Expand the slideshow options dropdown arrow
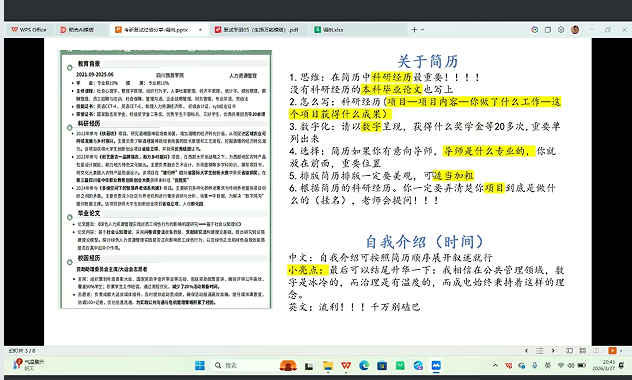This screenshot has width=632, height=380. pyautogui.click(x=621, y=351)
